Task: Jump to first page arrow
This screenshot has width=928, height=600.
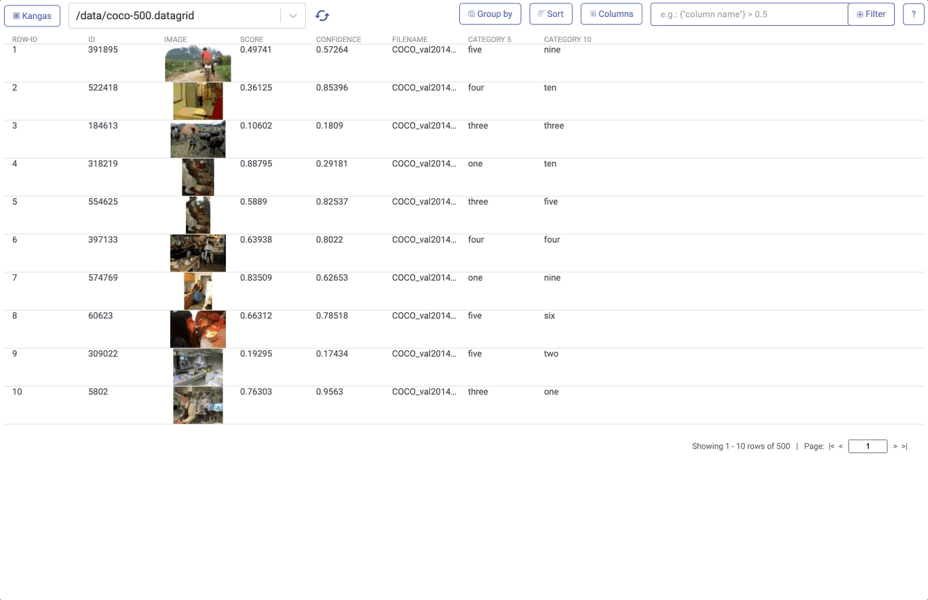Action: click(831, 447)
